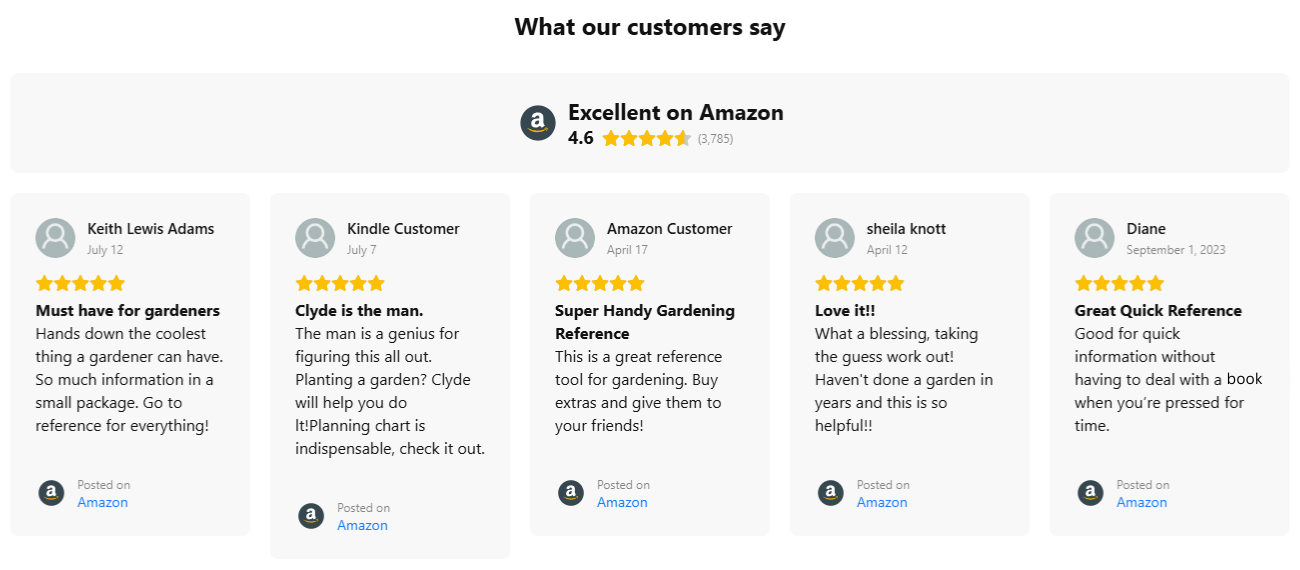The image size is (1300, 570).
Task: Visit Amazon link in sheila knott's review
Action: 882,502
